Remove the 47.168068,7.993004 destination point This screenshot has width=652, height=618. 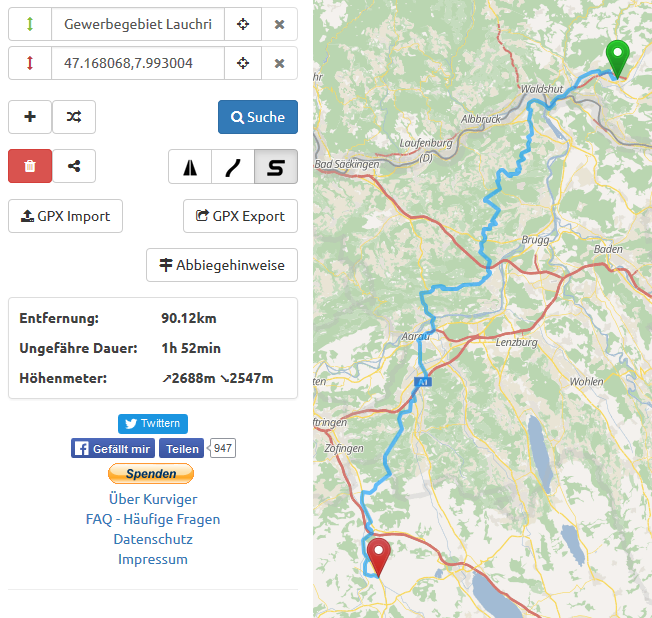click(x=279, y=63)
